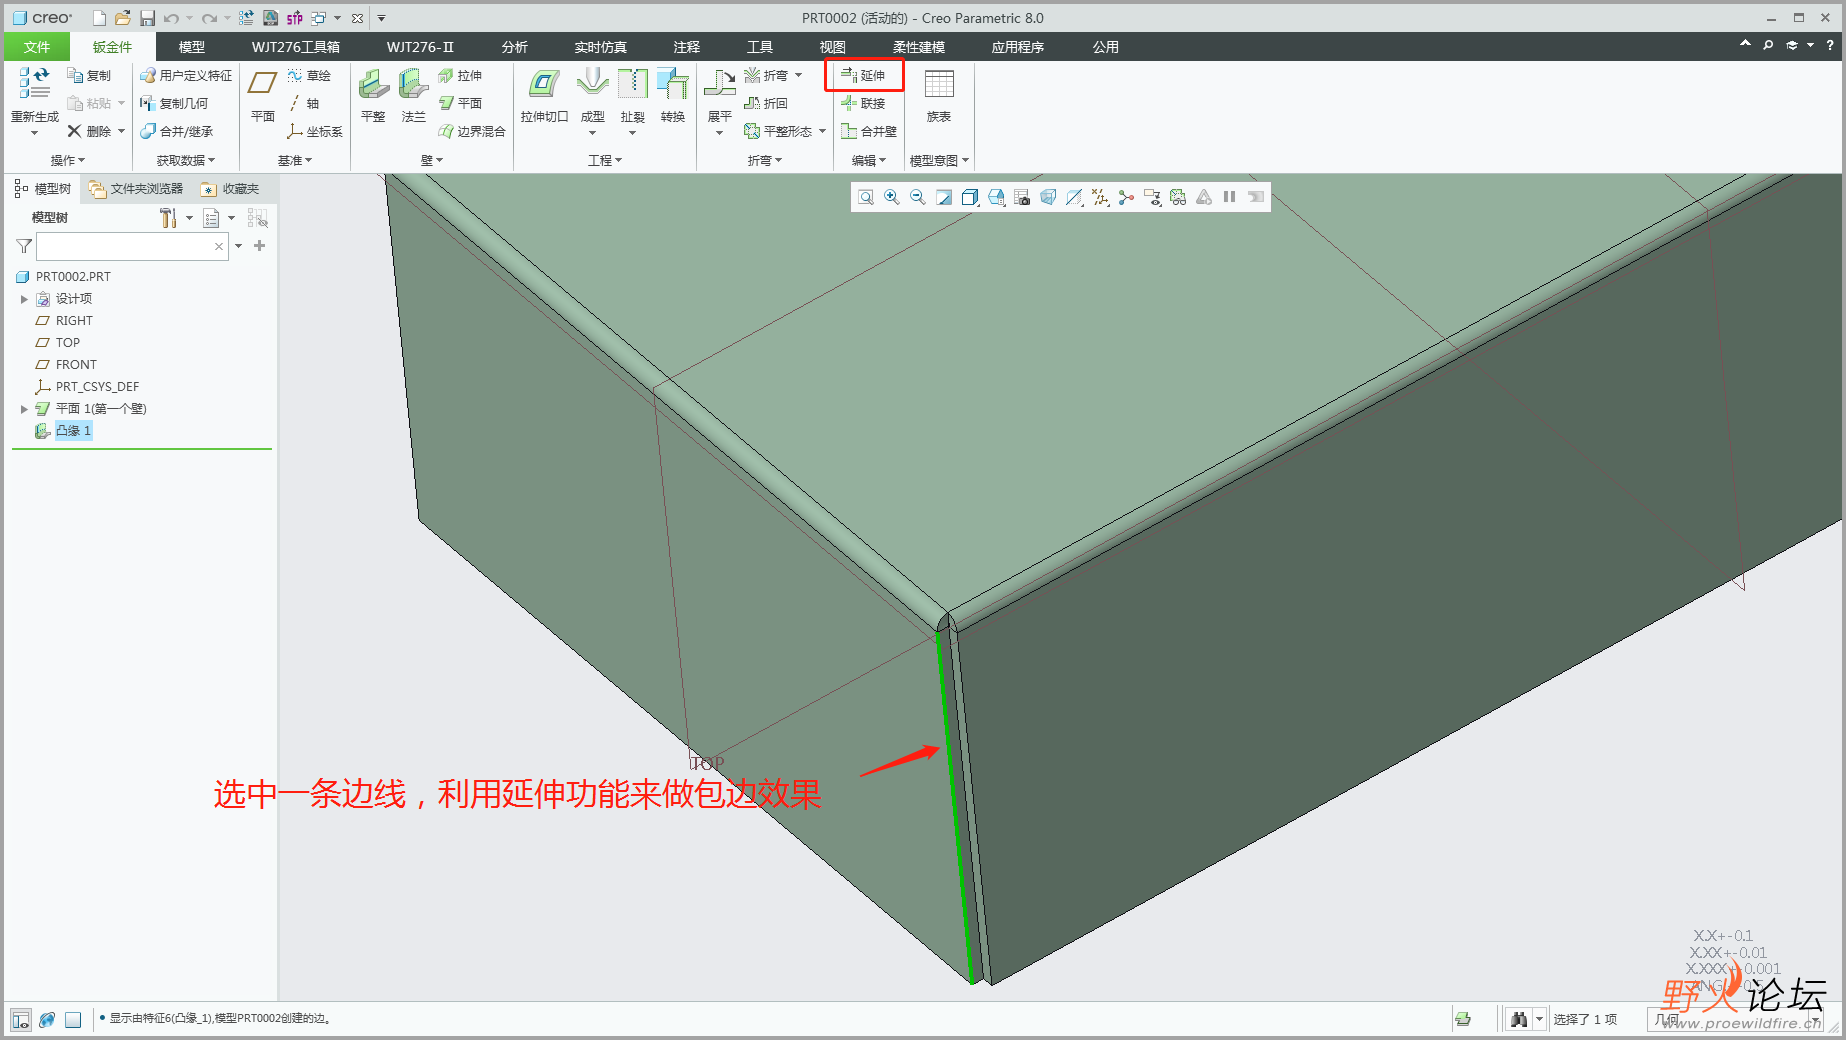The height and width of the screenshot is (1040, 1846).
Task: Toggle spin center icon
Action: point(1126,198)
